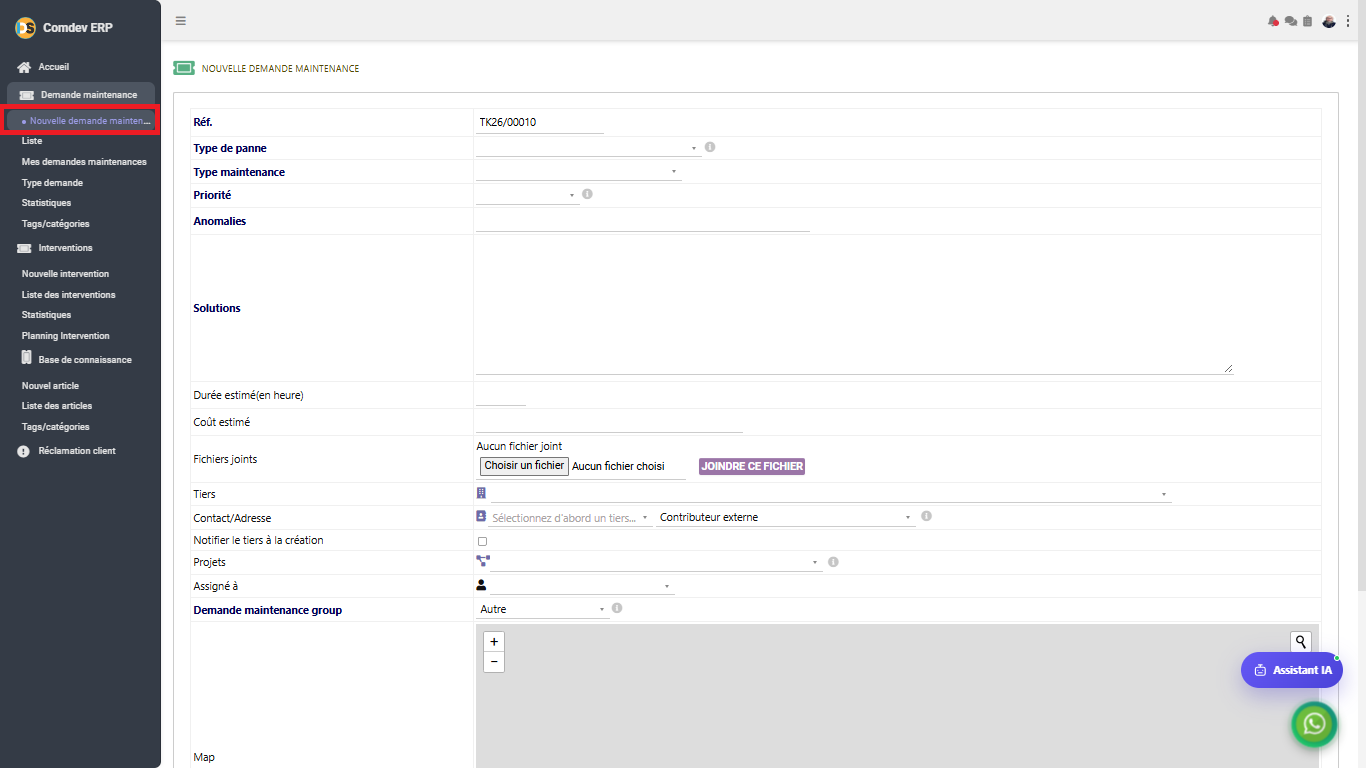Viewport: 1366px width, 768px height.
Task: Click into the Solutions text area
Action: pyautogui.click(x=854, y=308)
